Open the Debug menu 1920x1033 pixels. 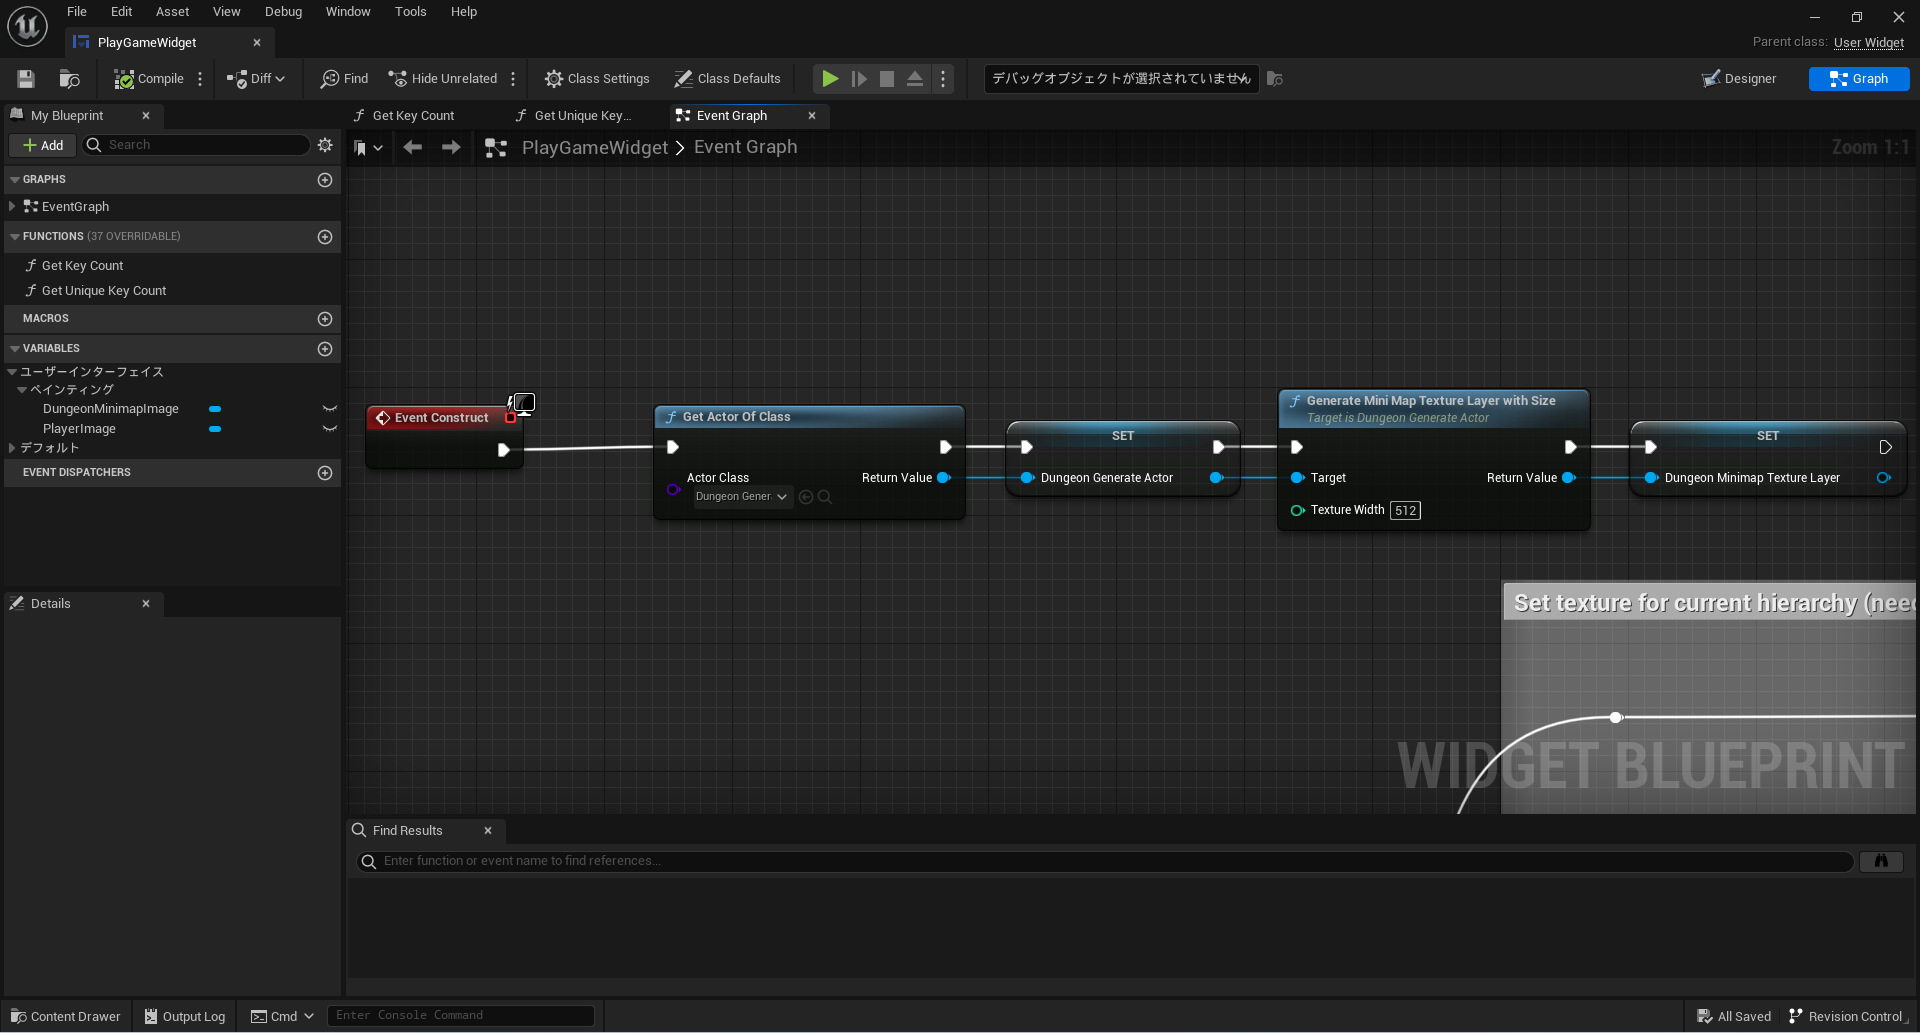(x=283, y=12)
